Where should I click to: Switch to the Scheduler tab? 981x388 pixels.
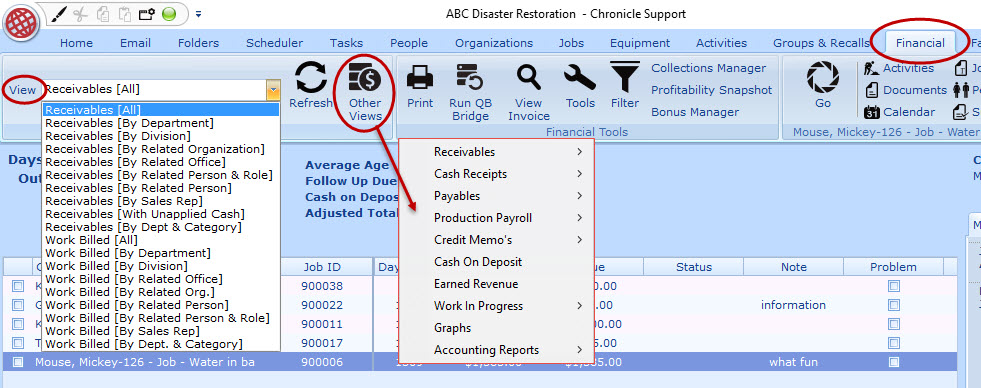pos(274,43)
